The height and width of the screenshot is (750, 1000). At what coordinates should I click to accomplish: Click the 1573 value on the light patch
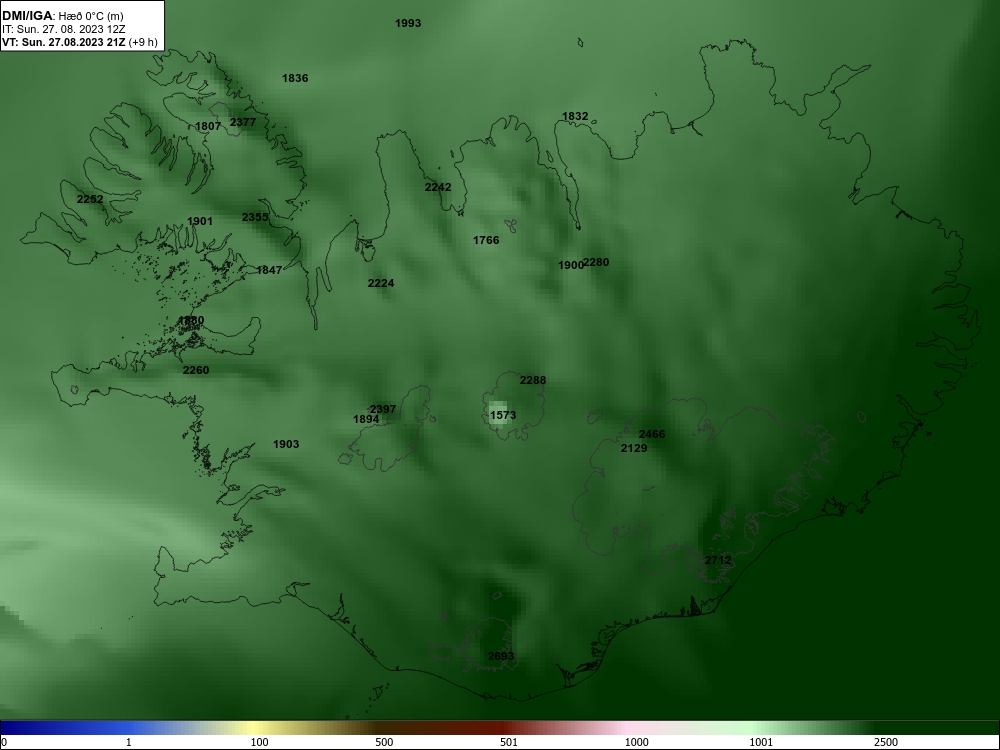point(503,415)
